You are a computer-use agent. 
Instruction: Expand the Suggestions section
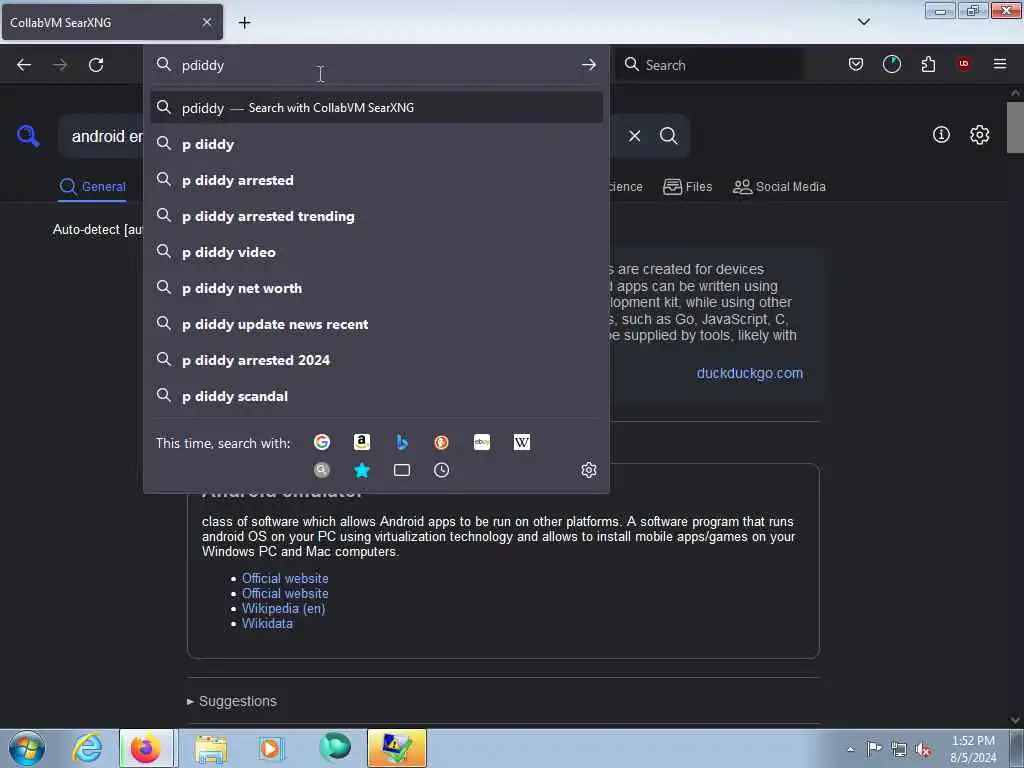point(232,701)
